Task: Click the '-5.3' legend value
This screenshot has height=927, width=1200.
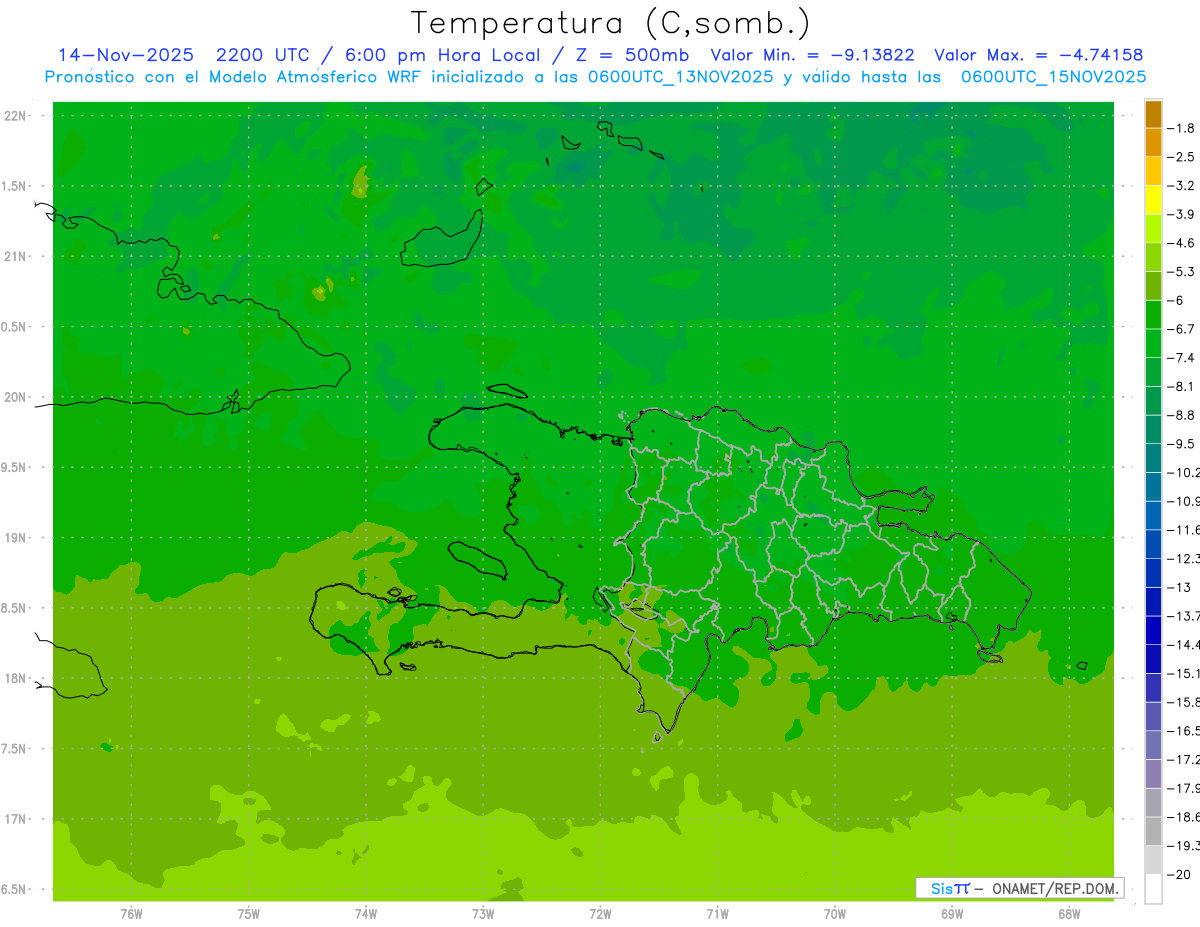Action: (x=1182, y=271)
